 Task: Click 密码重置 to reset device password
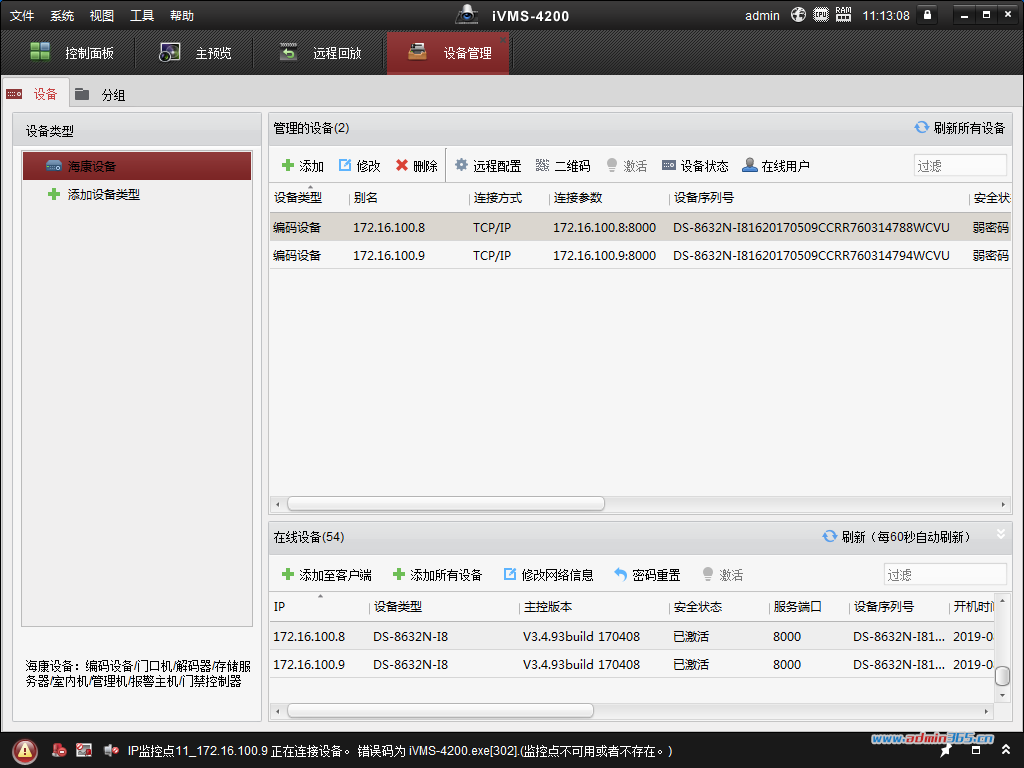pyautogui.click(x=647, y=575)
